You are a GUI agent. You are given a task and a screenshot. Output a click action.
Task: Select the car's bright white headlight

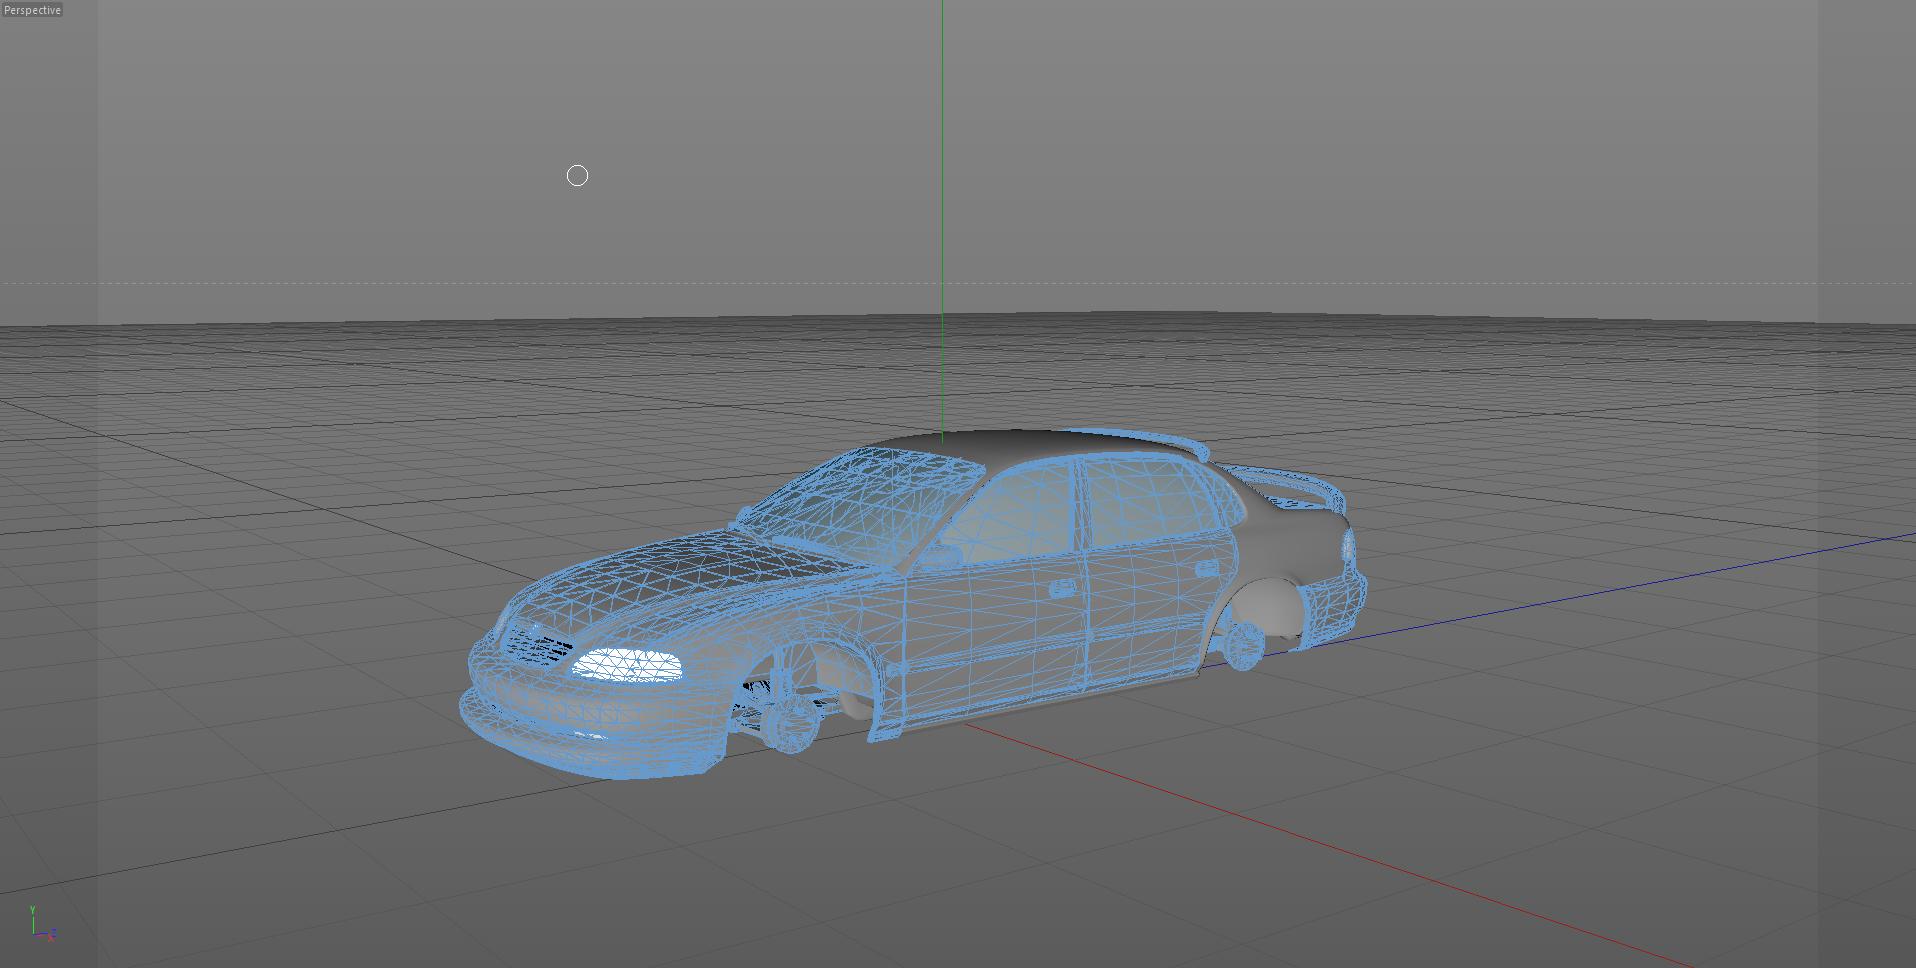click(627, 665)
